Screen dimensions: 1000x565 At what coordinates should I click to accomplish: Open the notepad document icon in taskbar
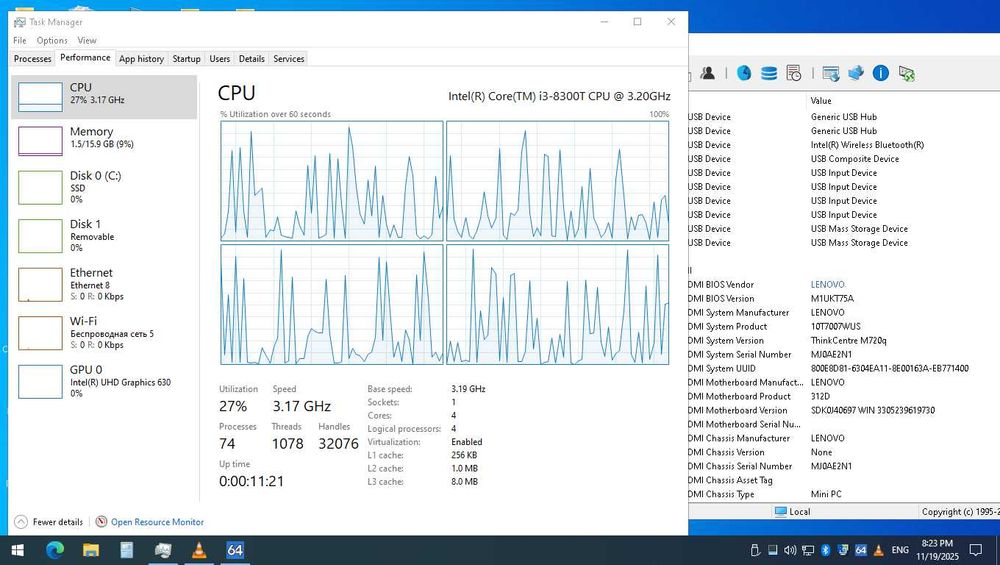(126, 550)
